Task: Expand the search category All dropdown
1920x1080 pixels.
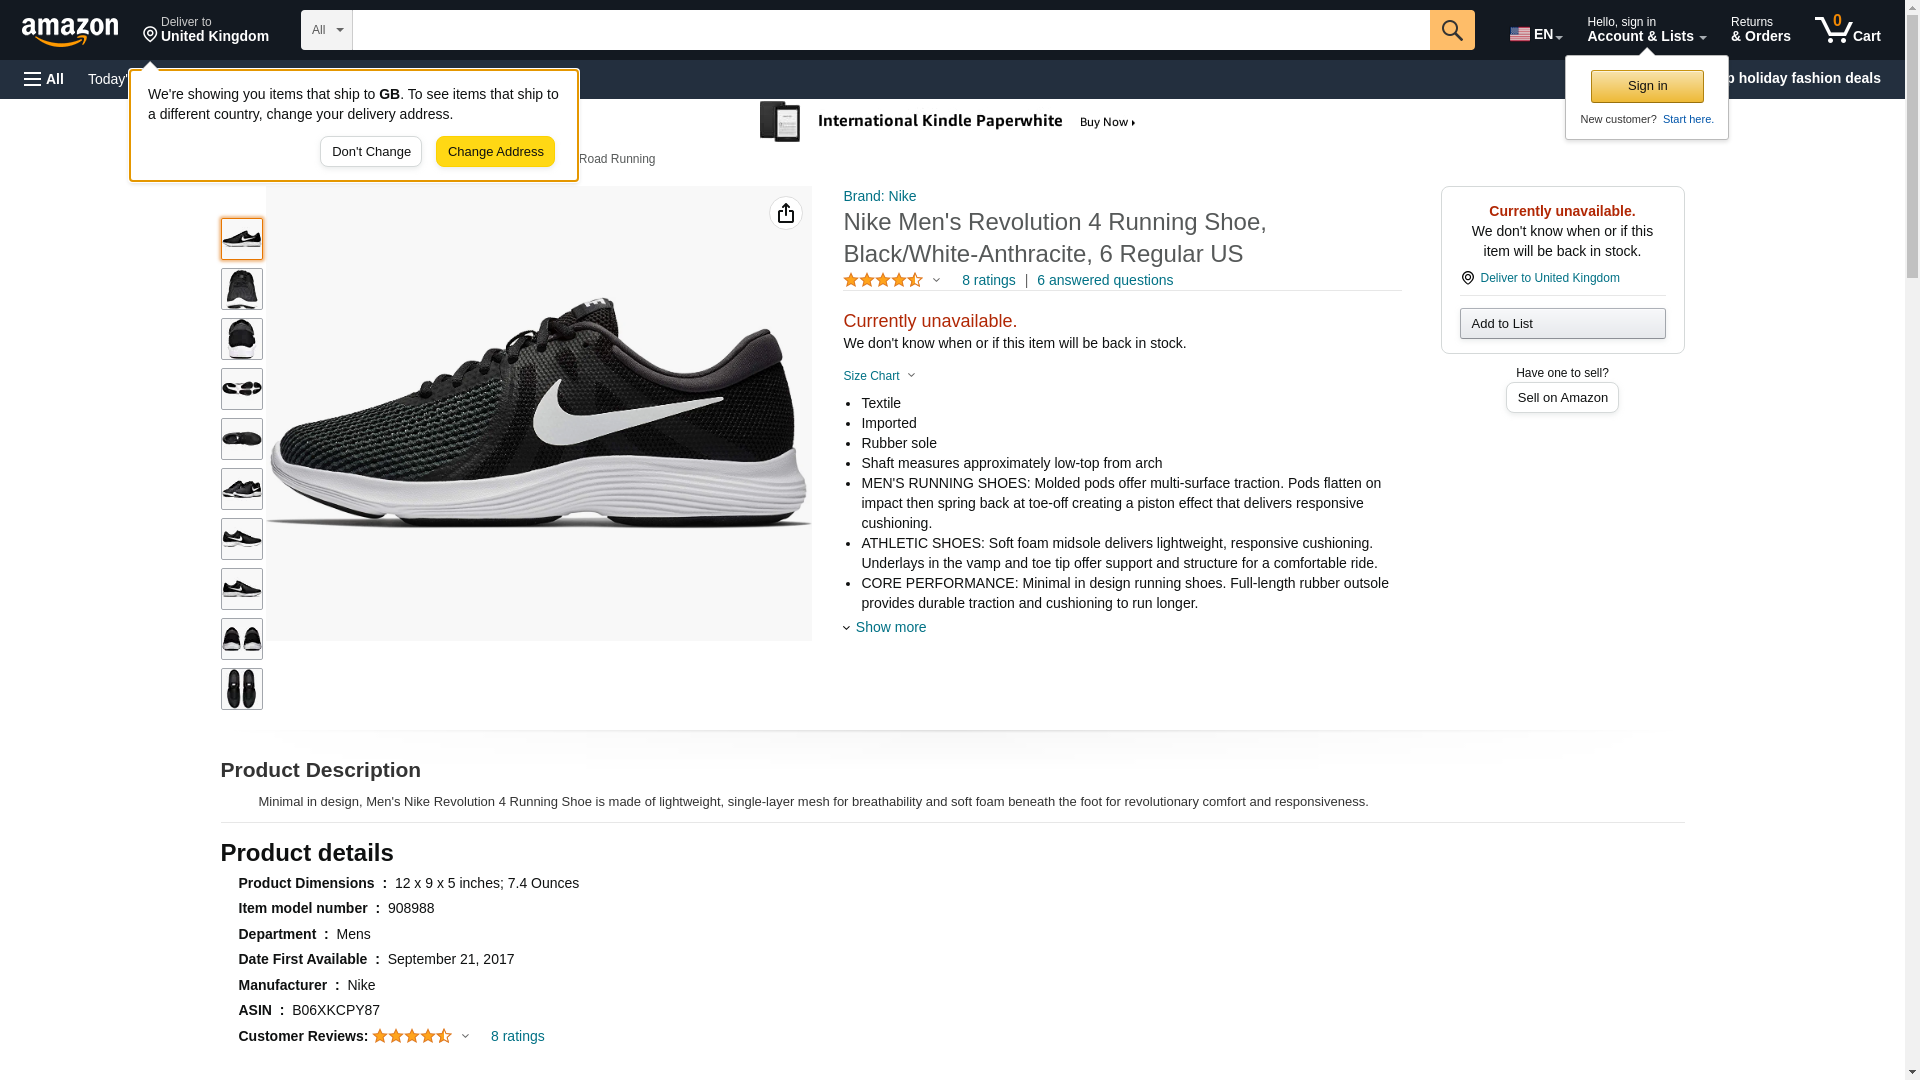Action: 326,30
